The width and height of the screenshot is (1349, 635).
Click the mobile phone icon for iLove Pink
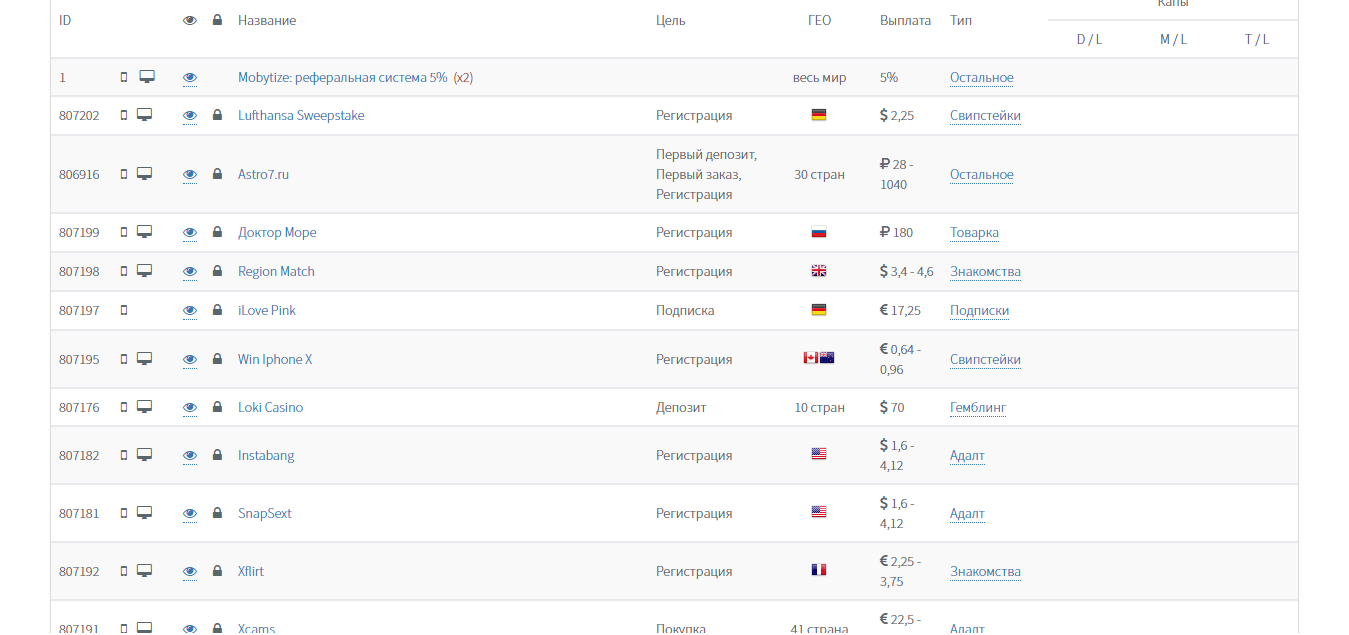point(124,310)
